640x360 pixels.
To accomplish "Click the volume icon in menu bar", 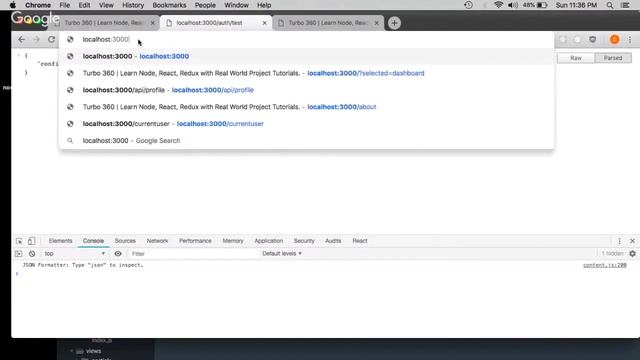I will (513, 5).
